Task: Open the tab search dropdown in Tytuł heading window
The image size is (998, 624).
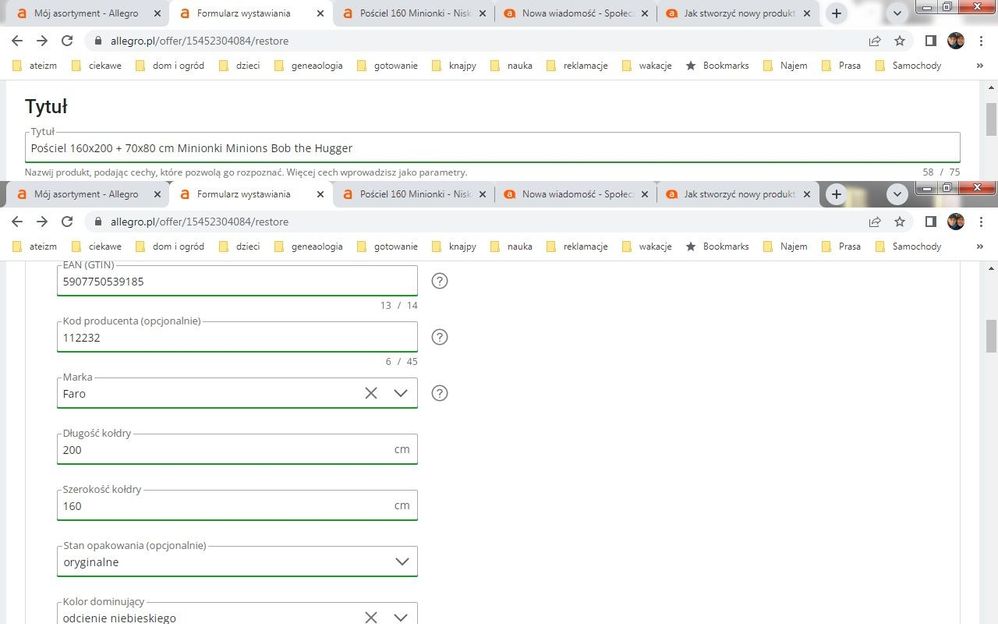Action: click(x=897, y=13)
